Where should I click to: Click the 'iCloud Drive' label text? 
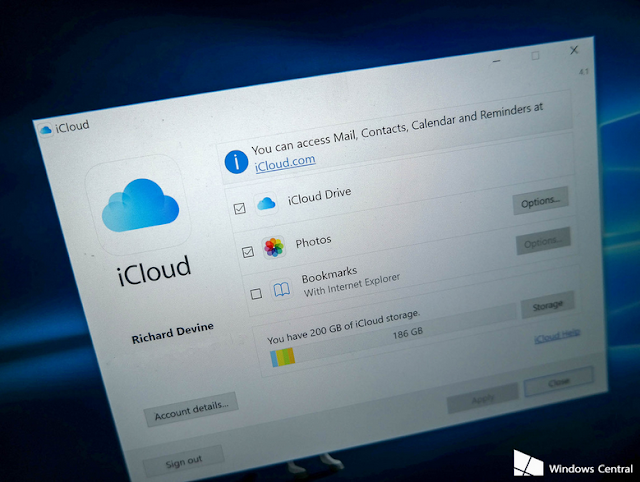click(319, 196)
